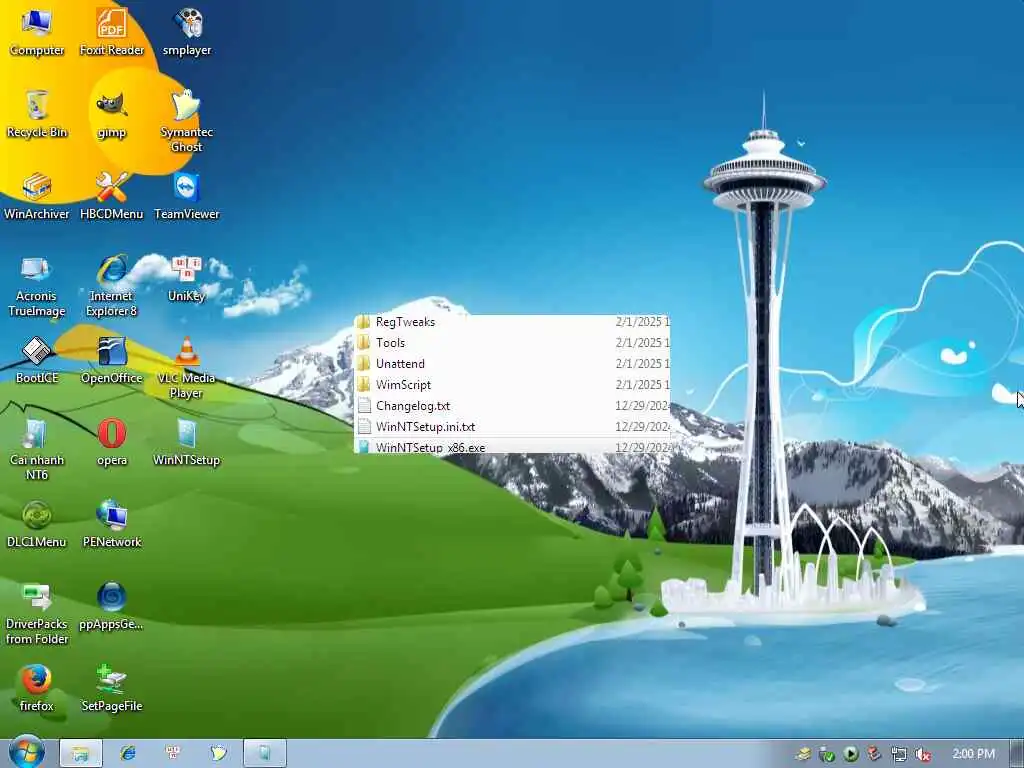Select WinNTSetup.ini.txt file
Screen dimensions: 1024x768
(x=512, y=426)
